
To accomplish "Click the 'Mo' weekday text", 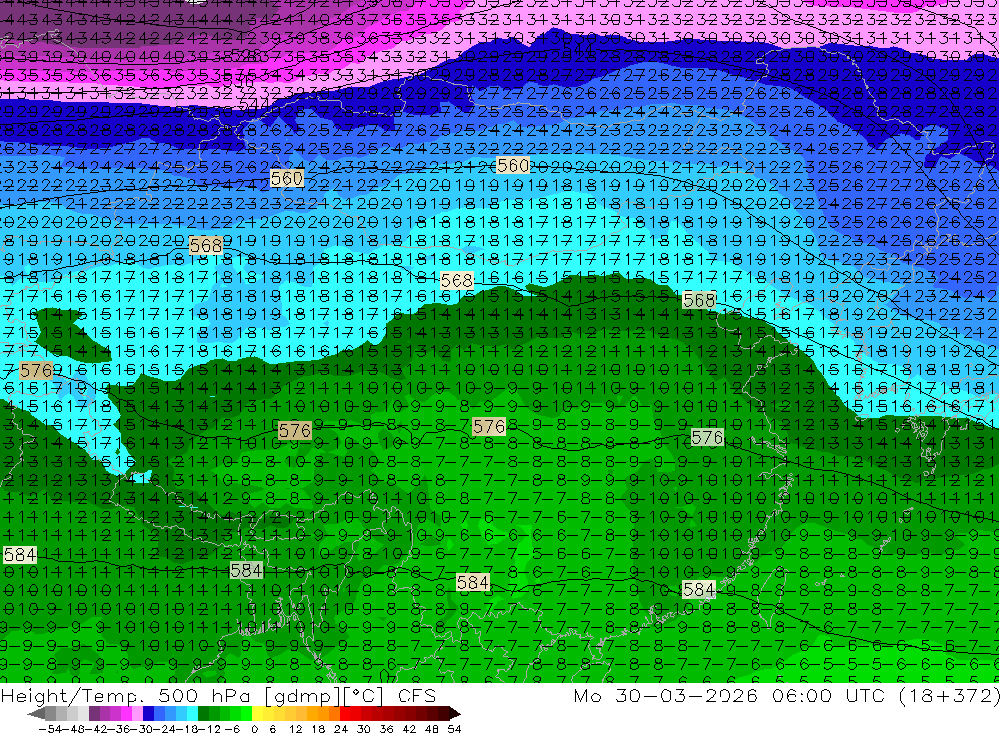I will (587, 695).
